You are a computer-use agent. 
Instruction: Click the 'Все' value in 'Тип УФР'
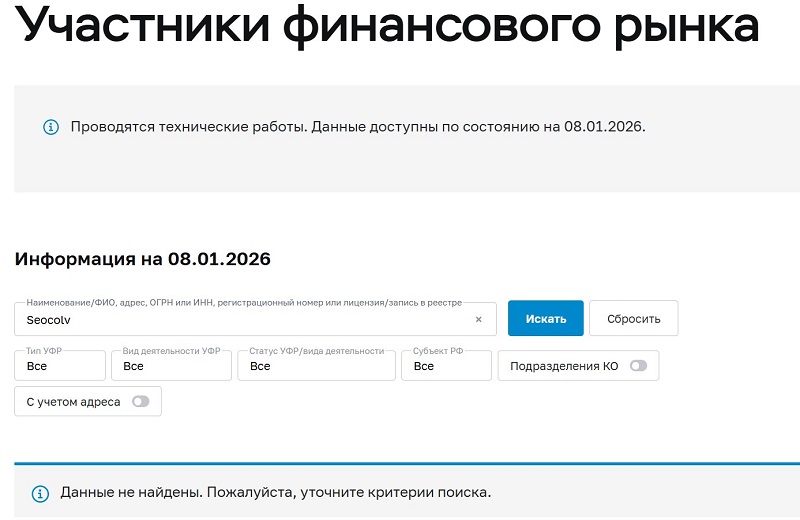coord(37,367)
